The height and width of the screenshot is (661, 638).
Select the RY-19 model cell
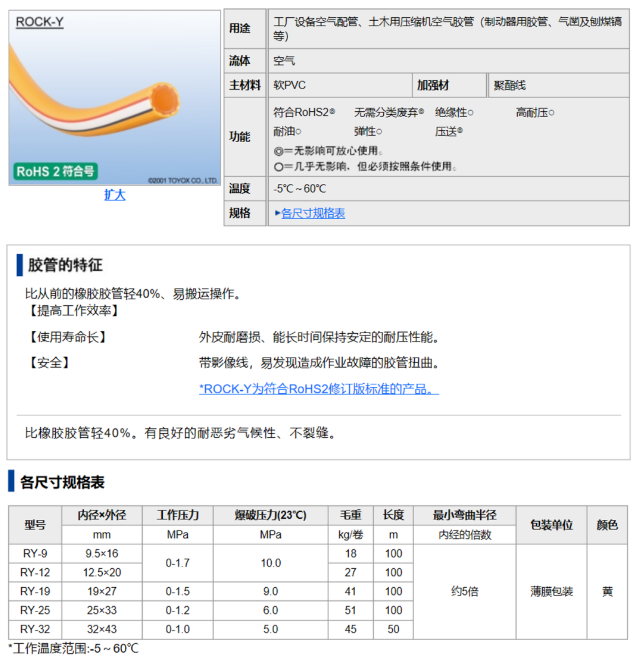tap(35, 591)
